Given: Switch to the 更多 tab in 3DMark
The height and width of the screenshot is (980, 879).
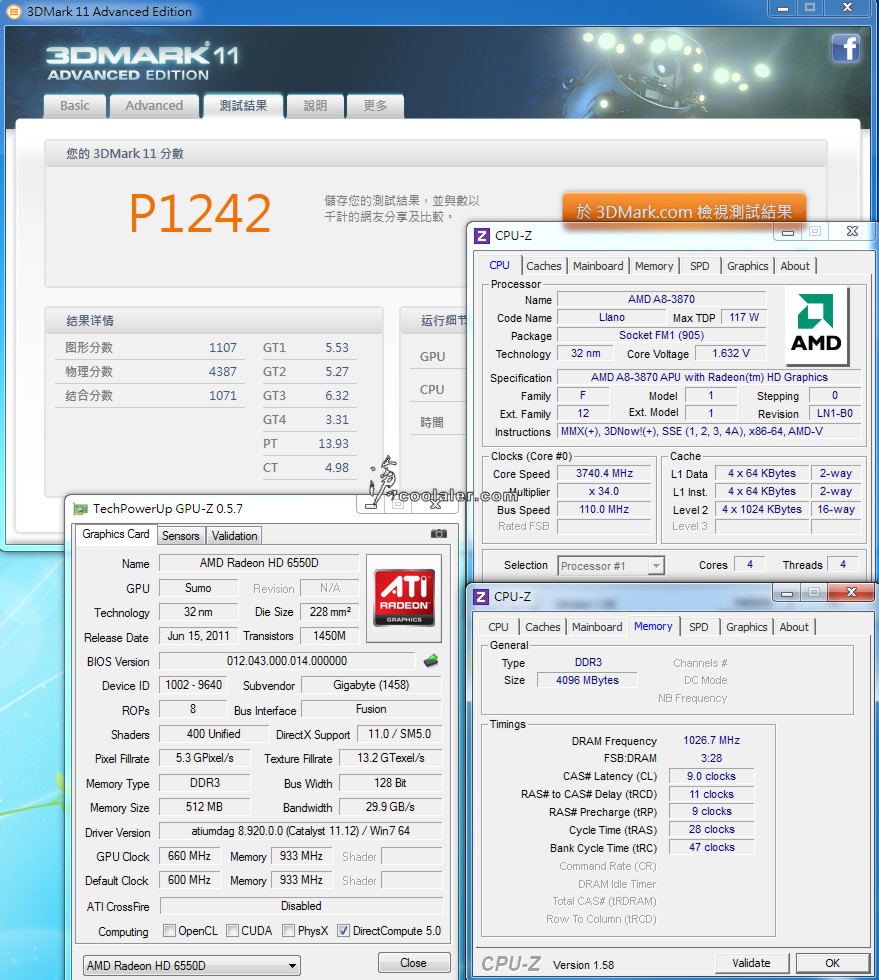Looking at the screenshot, I should click(375, 106).
